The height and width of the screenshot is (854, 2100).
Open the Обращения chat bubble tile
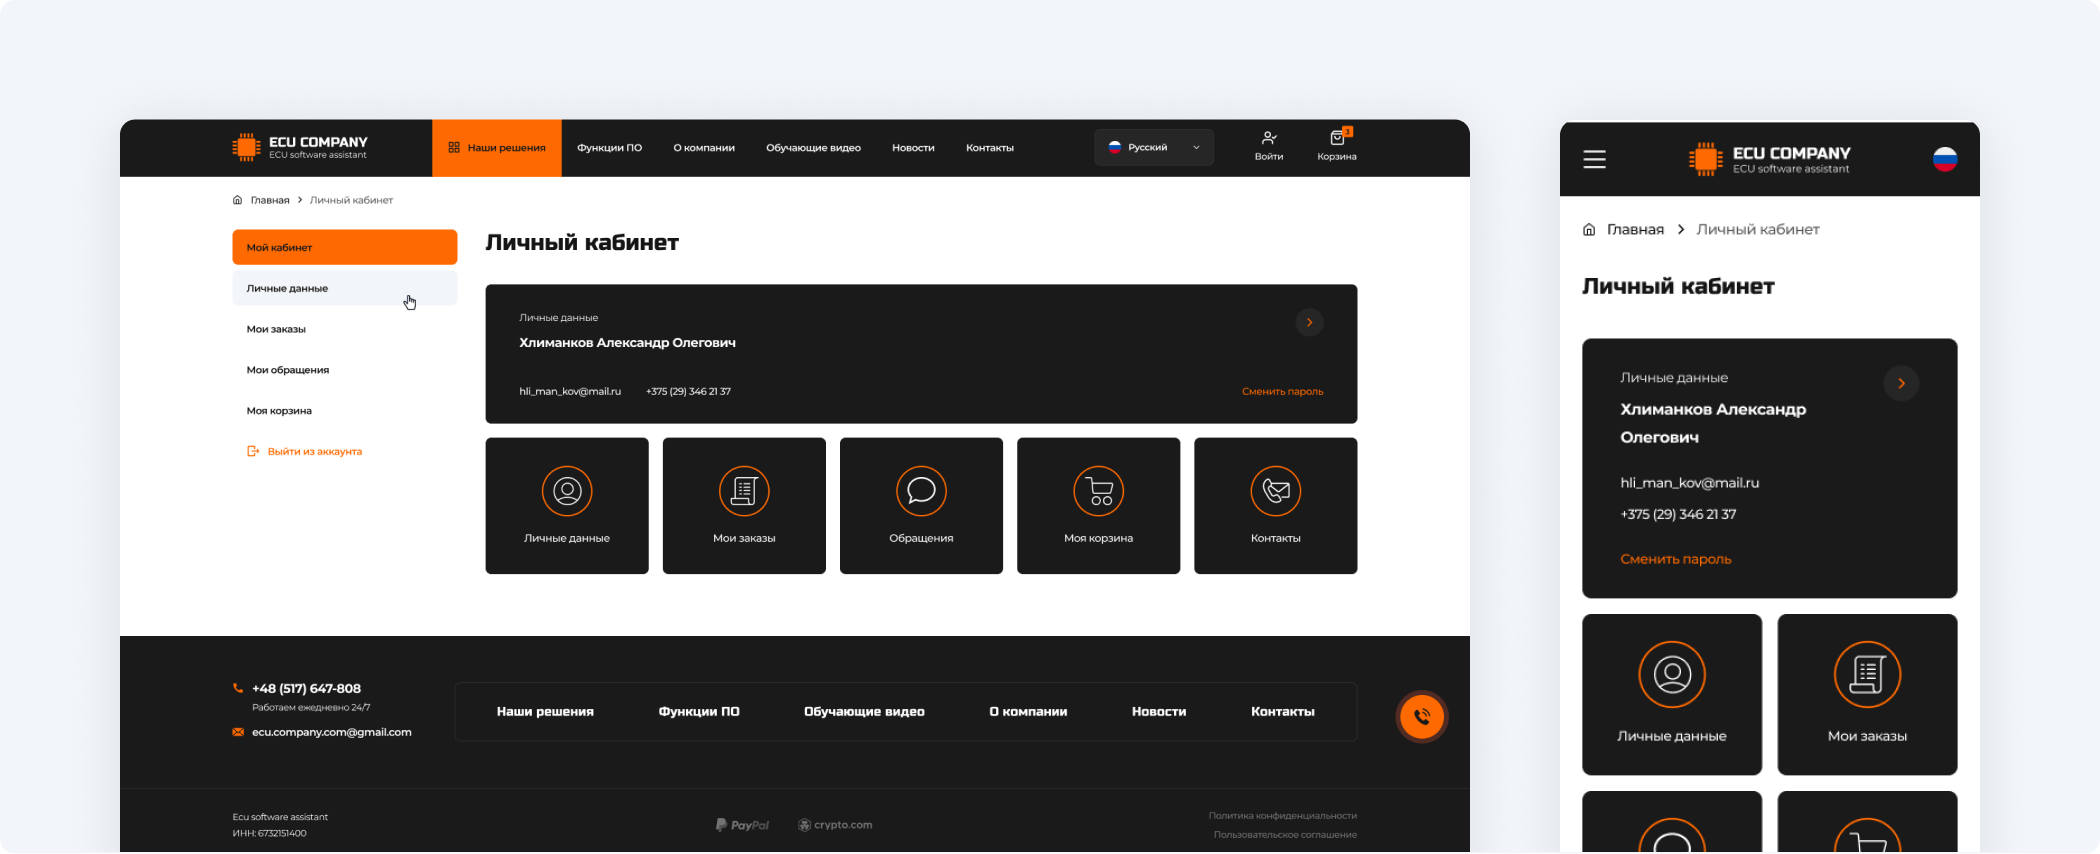(921, 506)
